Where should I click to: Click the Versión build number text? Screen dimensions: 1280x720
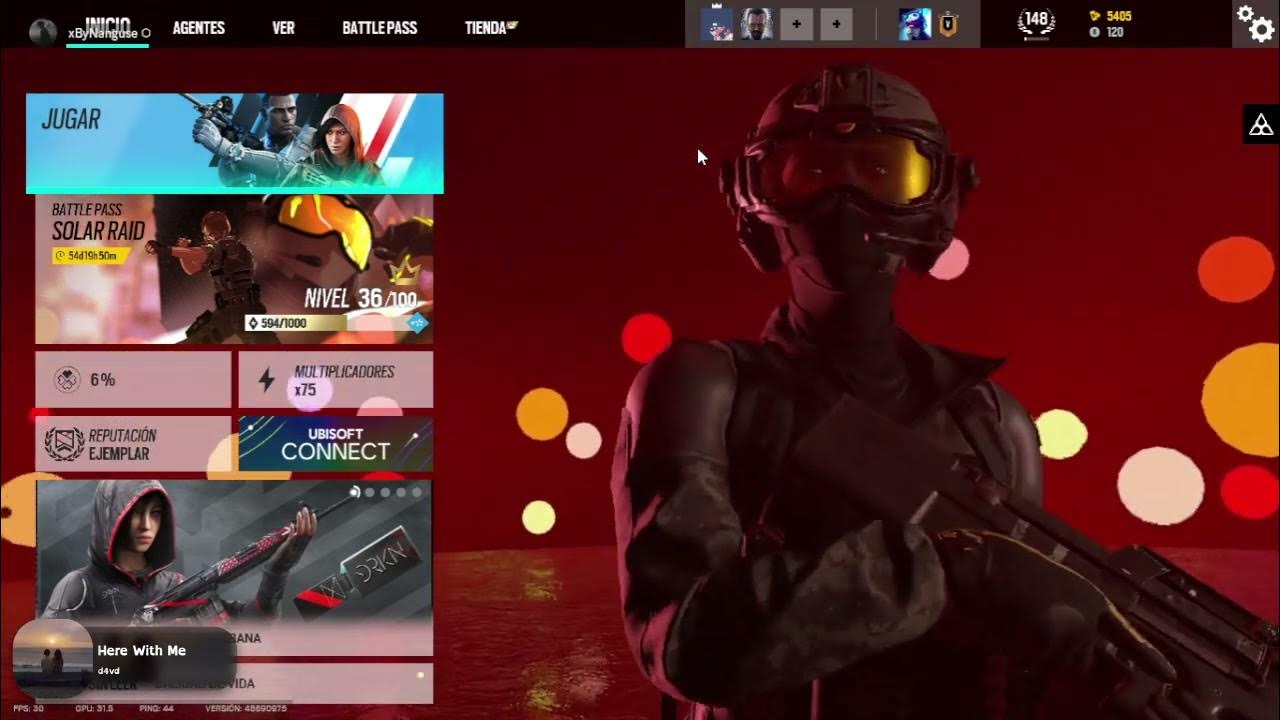click(246, 708)
